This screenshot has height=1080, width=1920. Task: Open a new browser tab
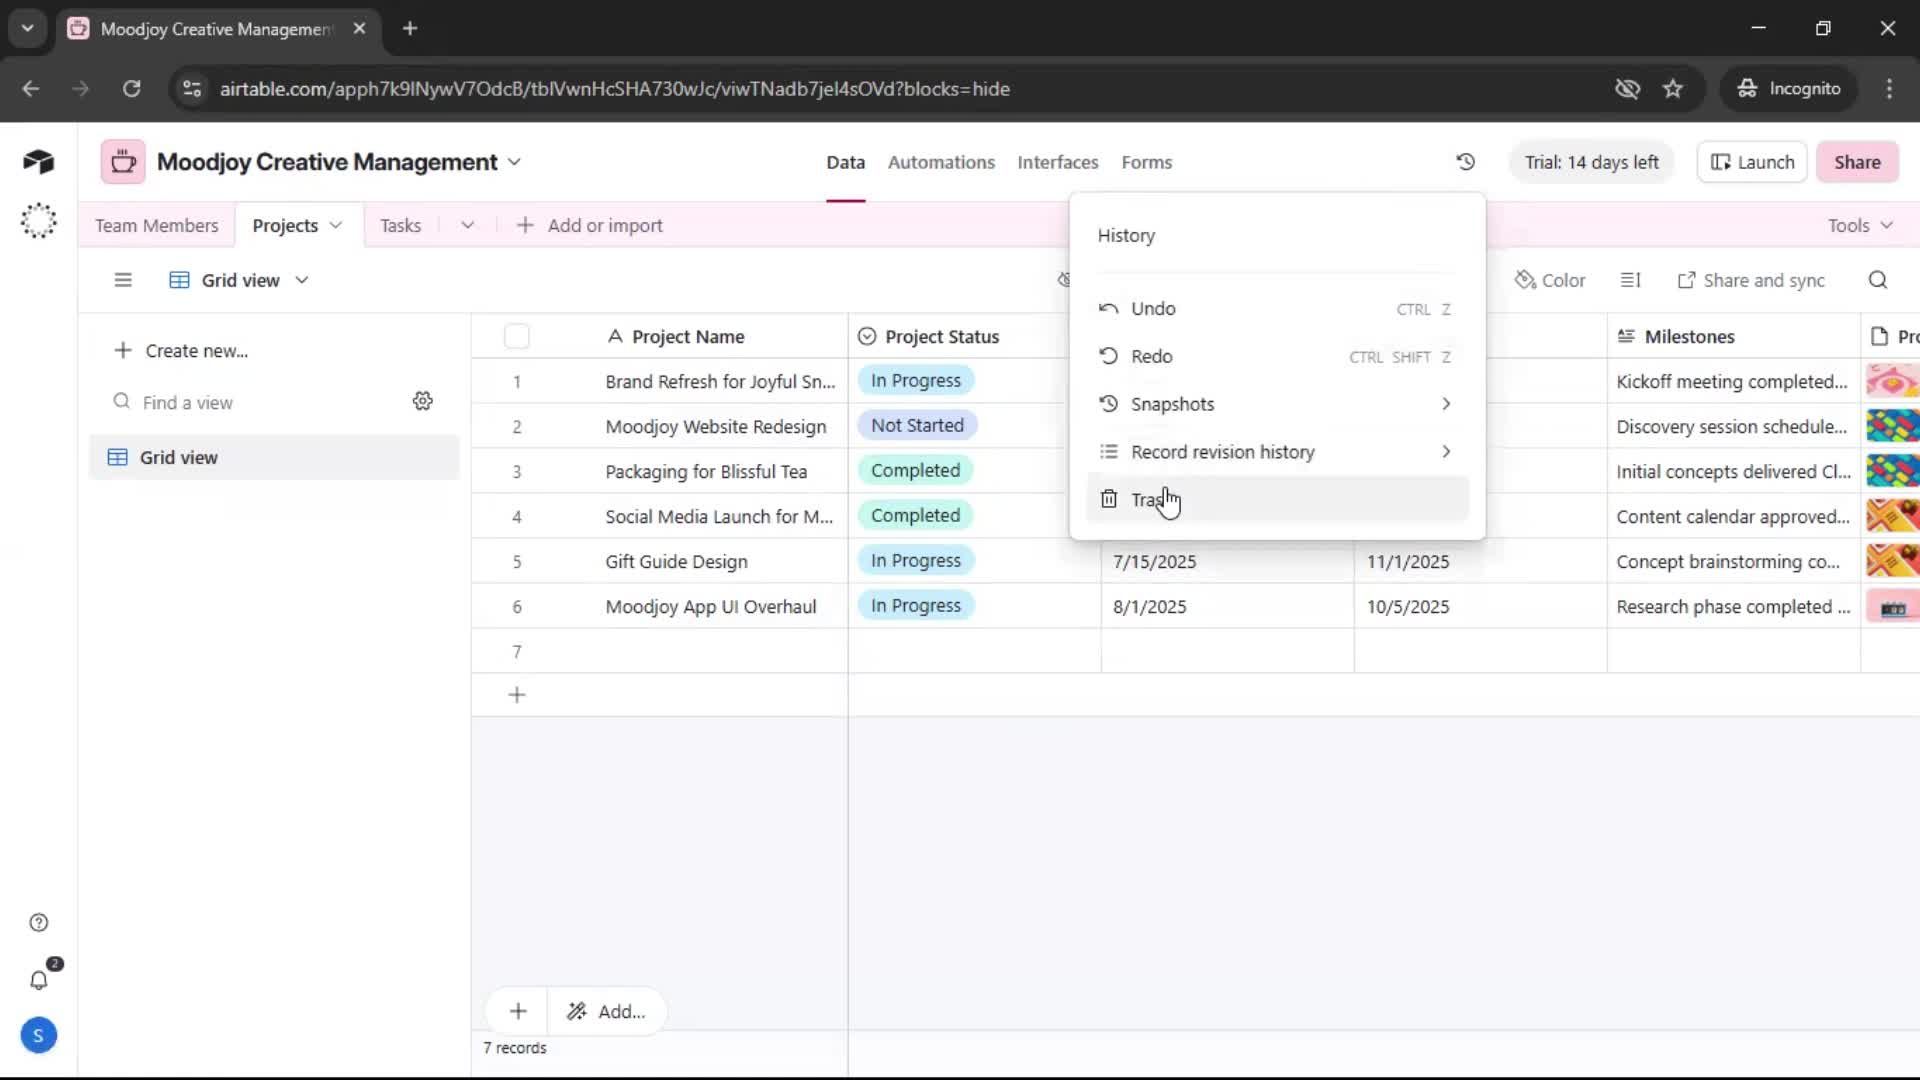(x=410, y=28)
